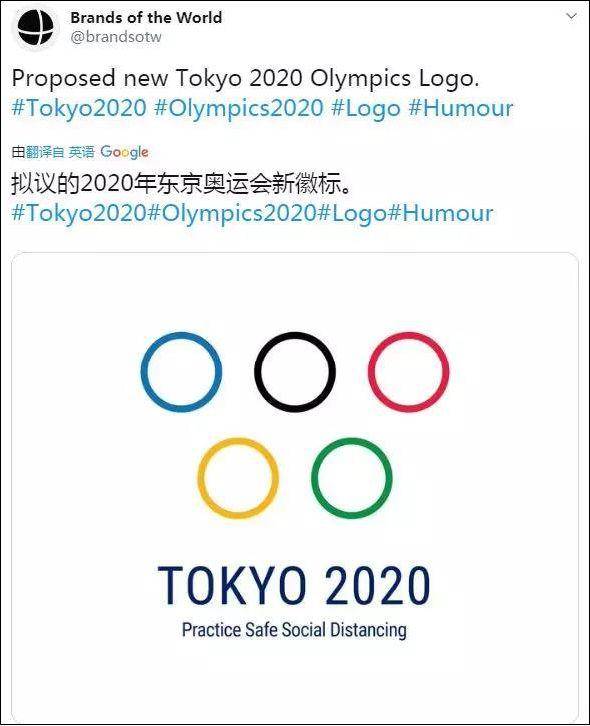Image resolution: width=590 pixels, height=726 pixels.
Task: Open #Humour hashtag in the translated text
Action: [439, 213]
